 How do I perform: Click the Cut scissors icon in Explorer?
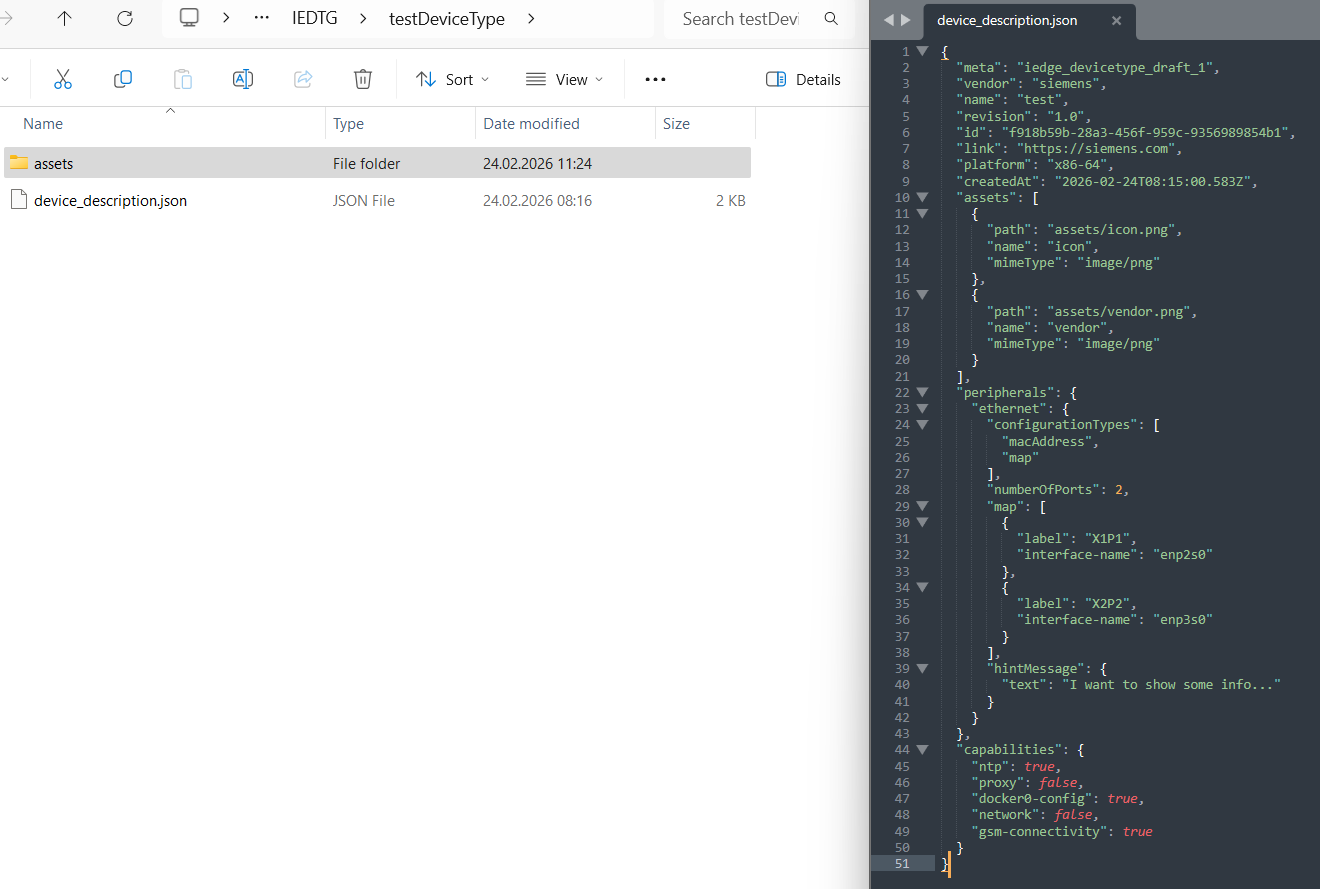coord(63,79)
